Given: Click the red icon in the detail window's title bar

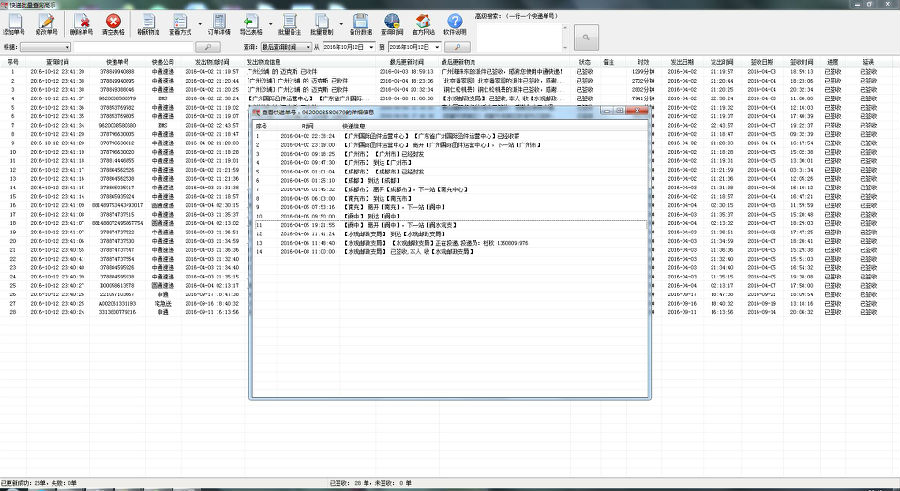Looking at the screenshot, I should (257, 112).
